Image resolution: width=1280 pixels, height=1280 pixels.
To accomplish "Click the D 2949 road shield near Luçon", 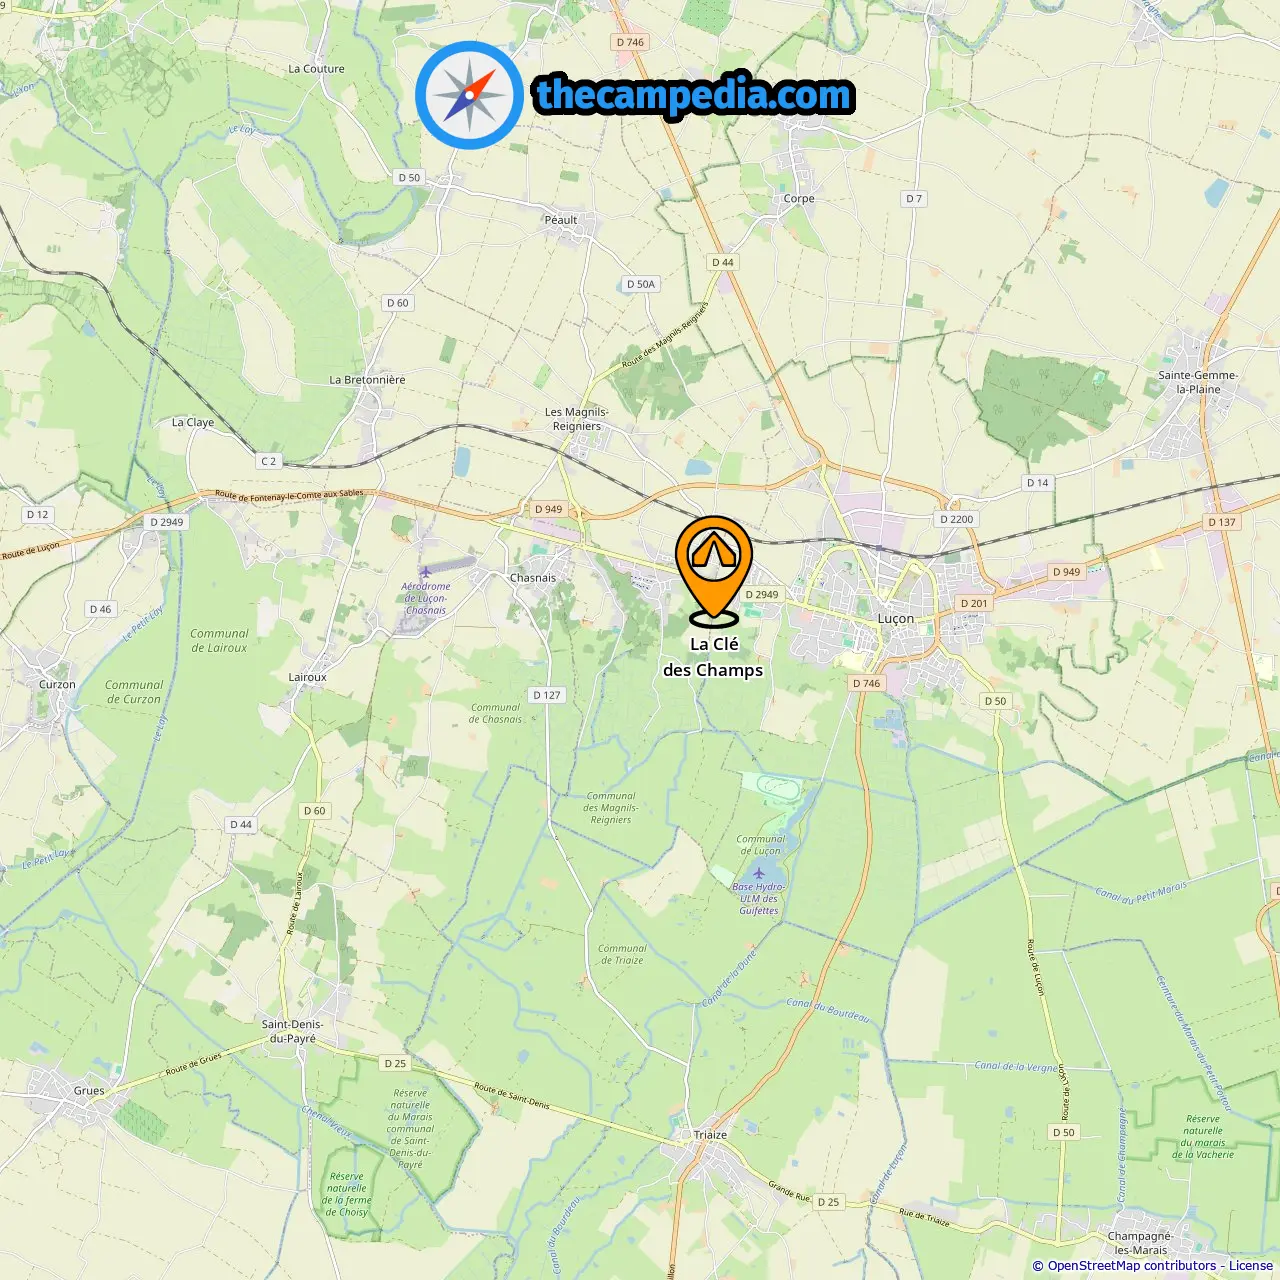I will click(762, 594).
